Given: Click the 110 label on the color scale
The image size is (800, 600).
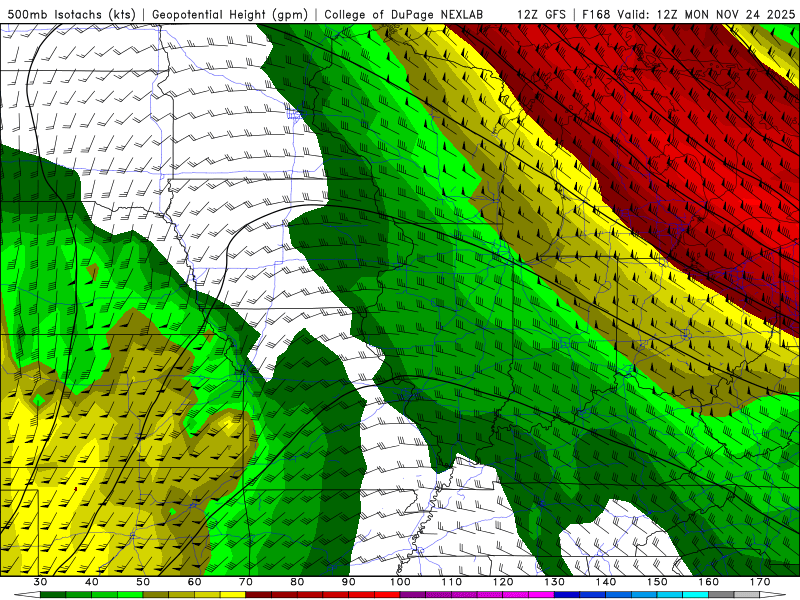Looking at the screenshot, I should 452,582.
